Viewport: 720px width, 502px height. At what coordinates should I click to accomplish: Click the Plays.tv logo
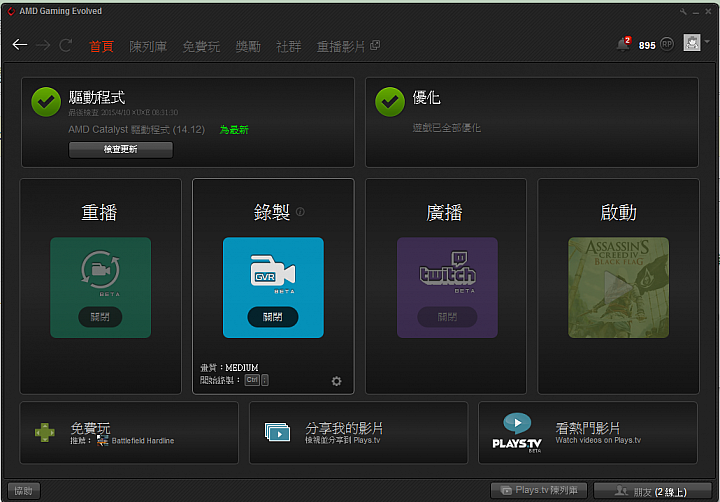coord(517,432)
